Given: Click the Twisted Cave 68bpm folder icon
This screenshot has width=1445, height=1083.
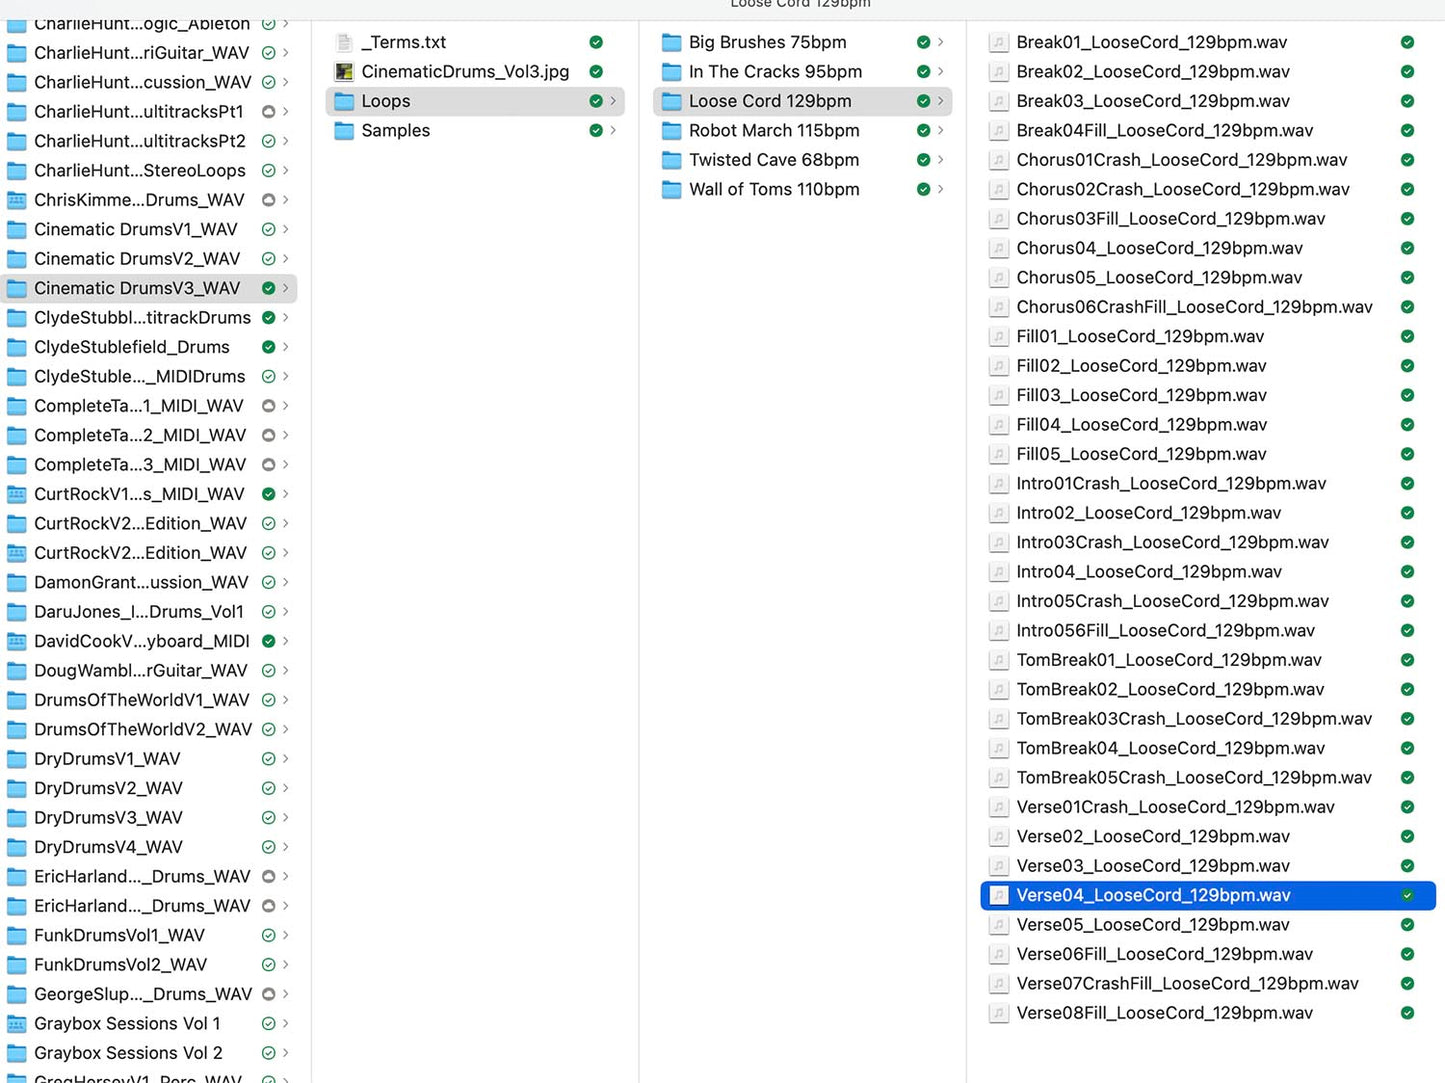Looking at the screenshot, I should pos(672,160).
